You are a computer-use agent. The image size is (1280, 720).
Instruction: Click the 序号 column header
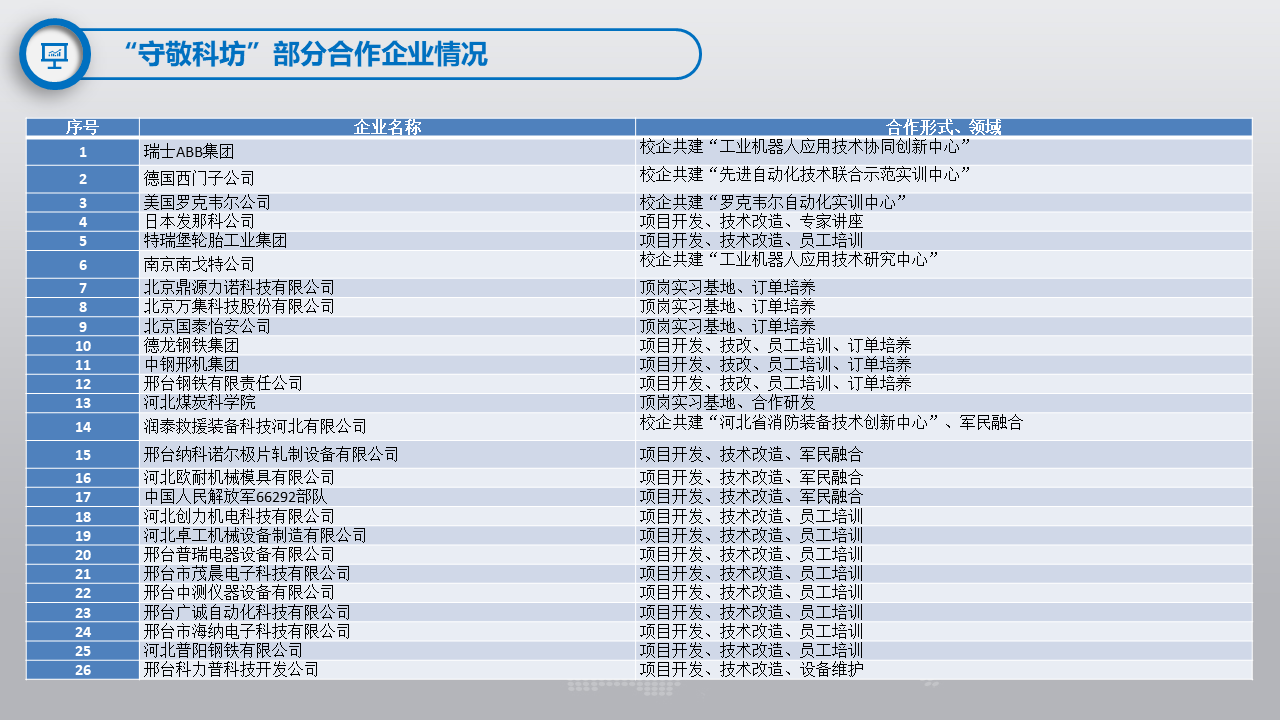[82, 127]
